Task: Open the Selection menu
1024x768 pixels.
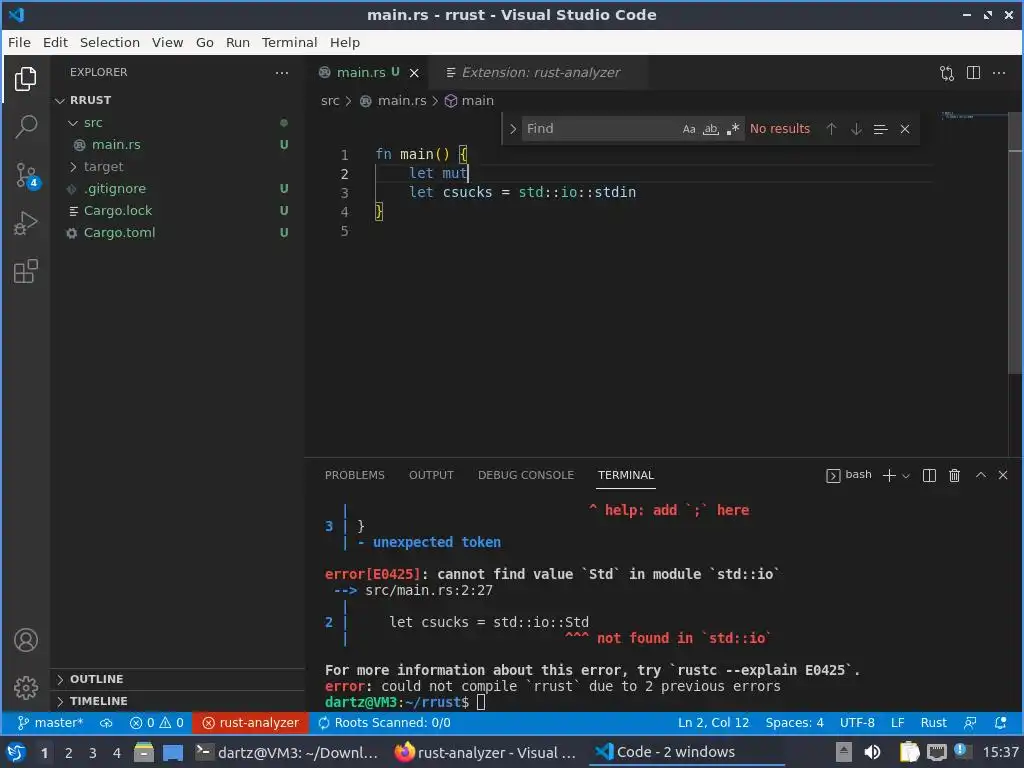Action: coord(110,42)
